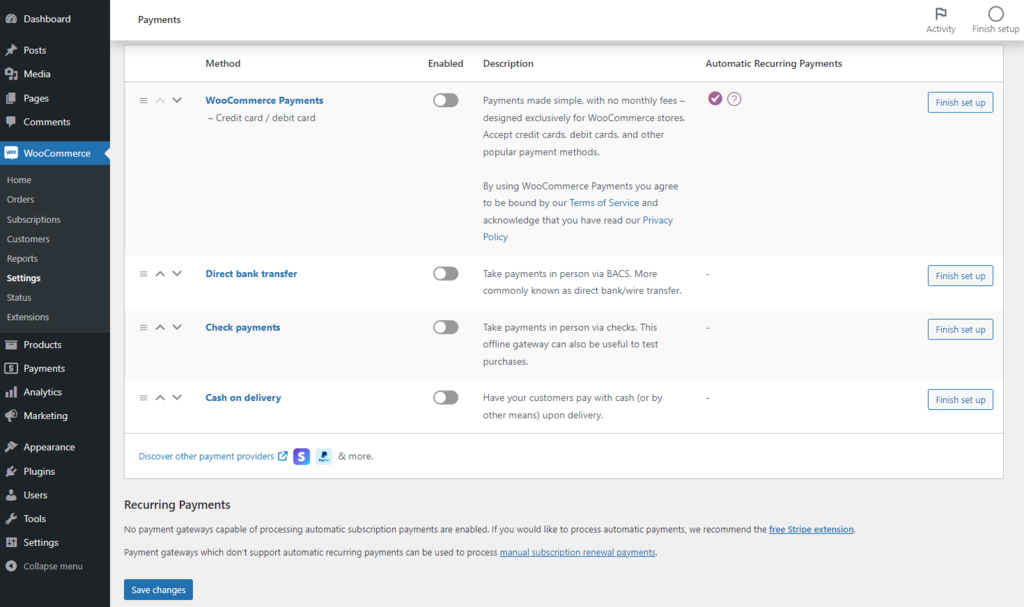Move Check payments up
The image size is (1024, 607).
(x=160, y=327)
